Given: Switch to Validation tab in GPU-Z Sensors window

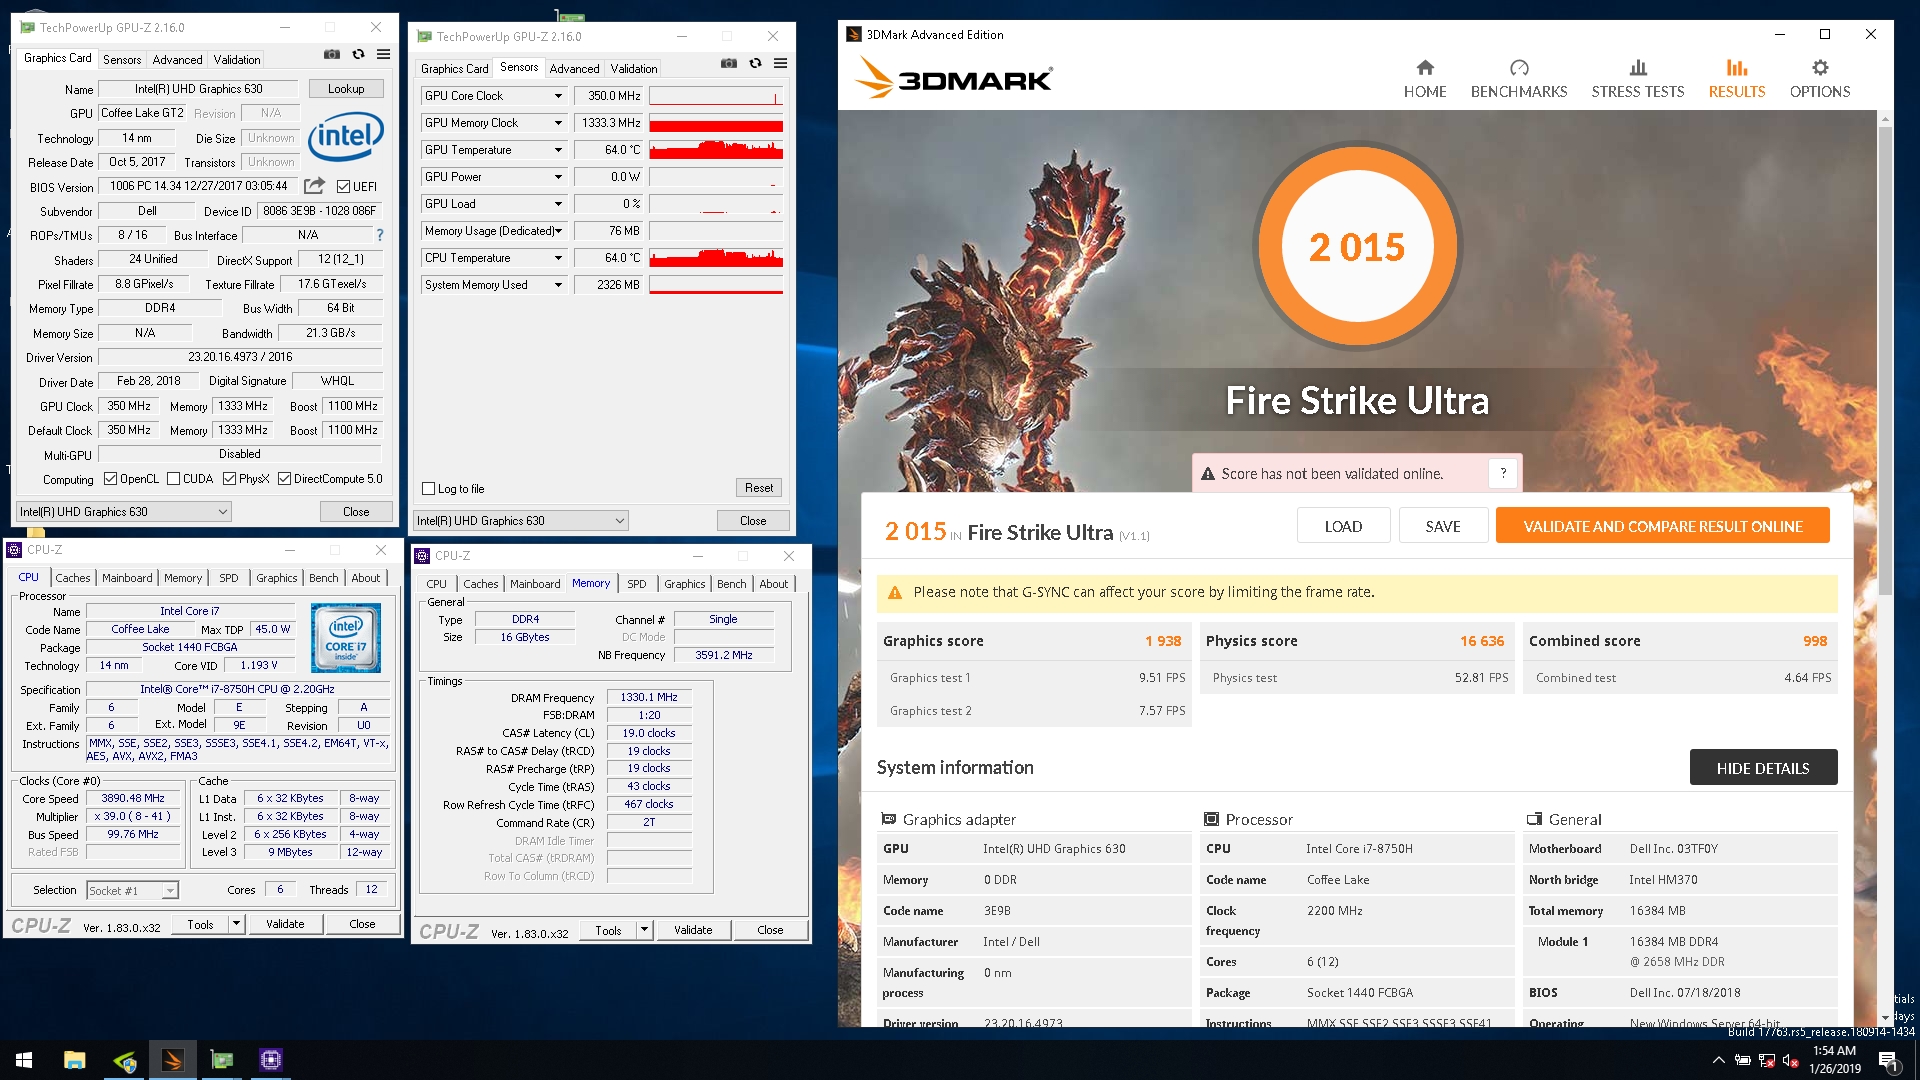Looking at the screenshot, I should pos(634,69).
